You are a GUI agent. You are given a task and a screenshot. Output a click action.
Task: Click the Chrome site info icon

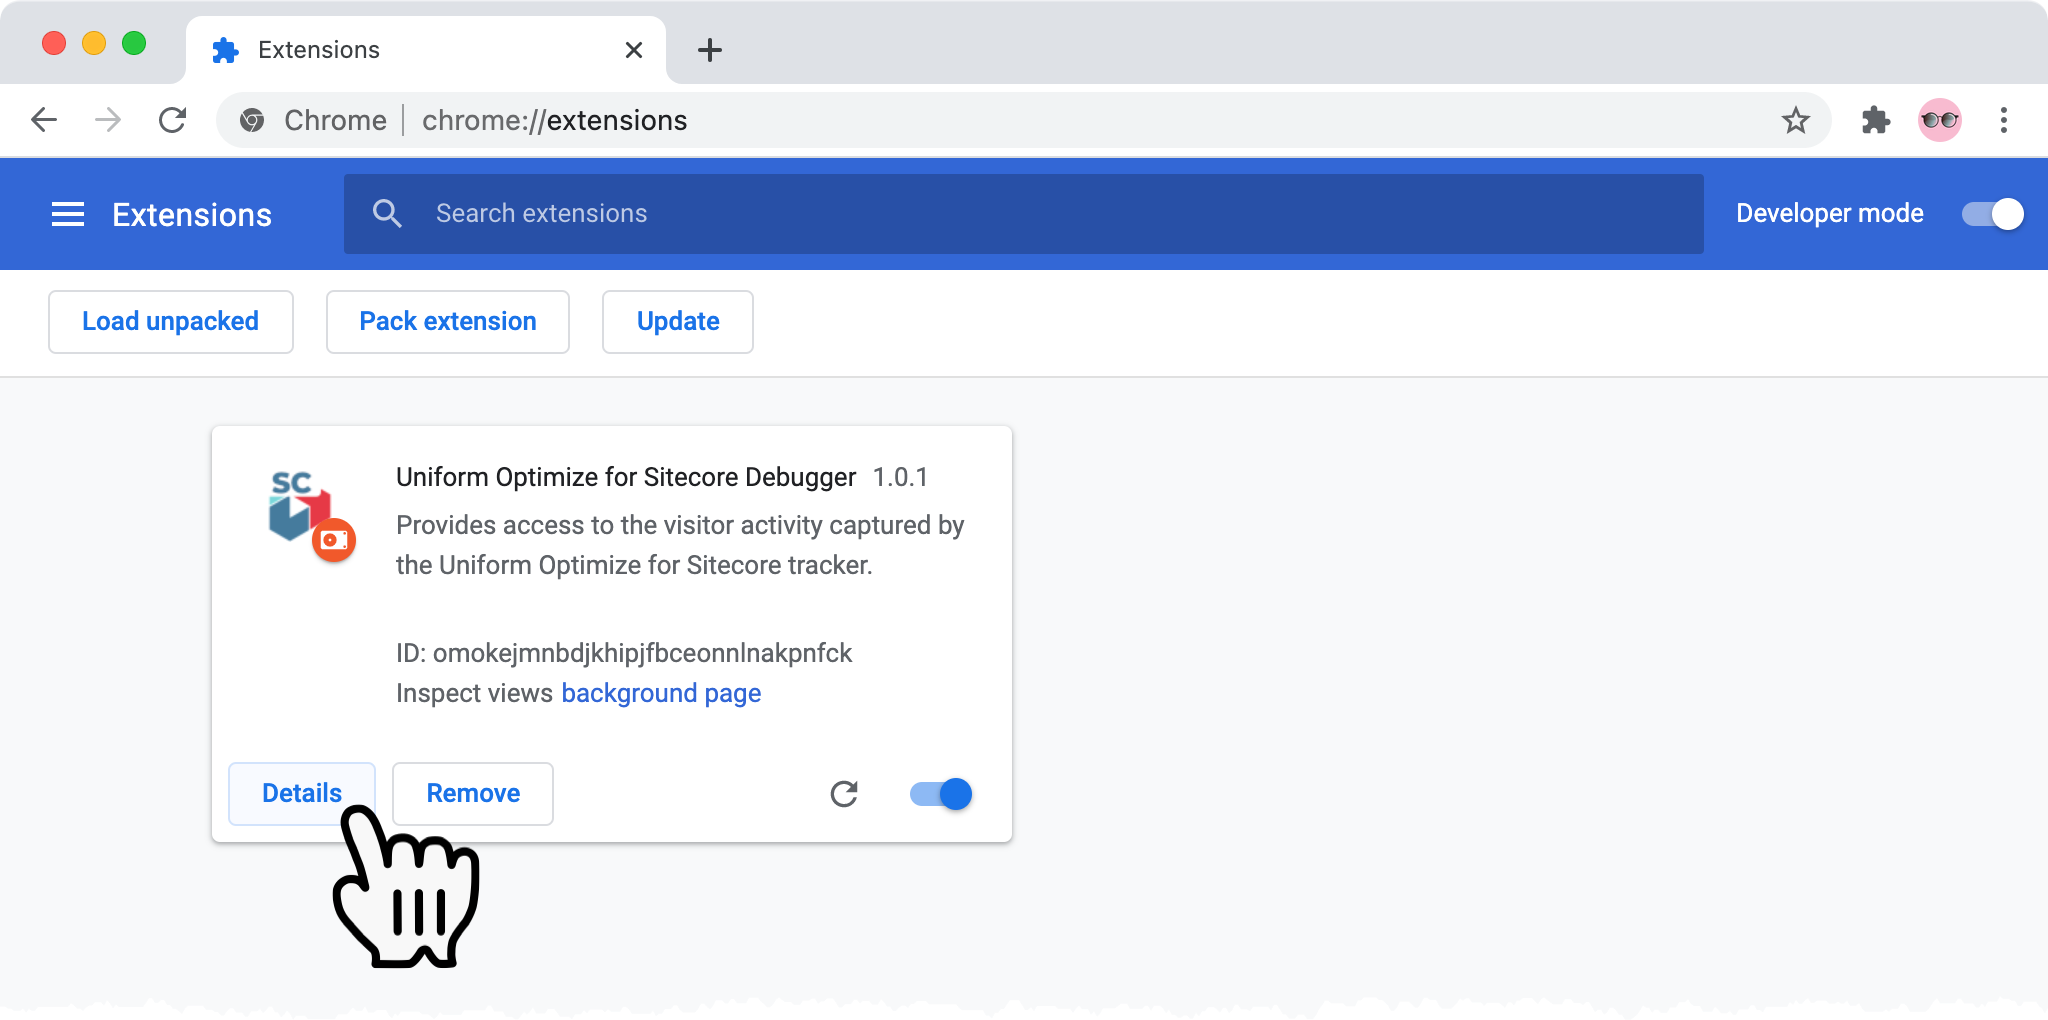[x=252, y=120]
